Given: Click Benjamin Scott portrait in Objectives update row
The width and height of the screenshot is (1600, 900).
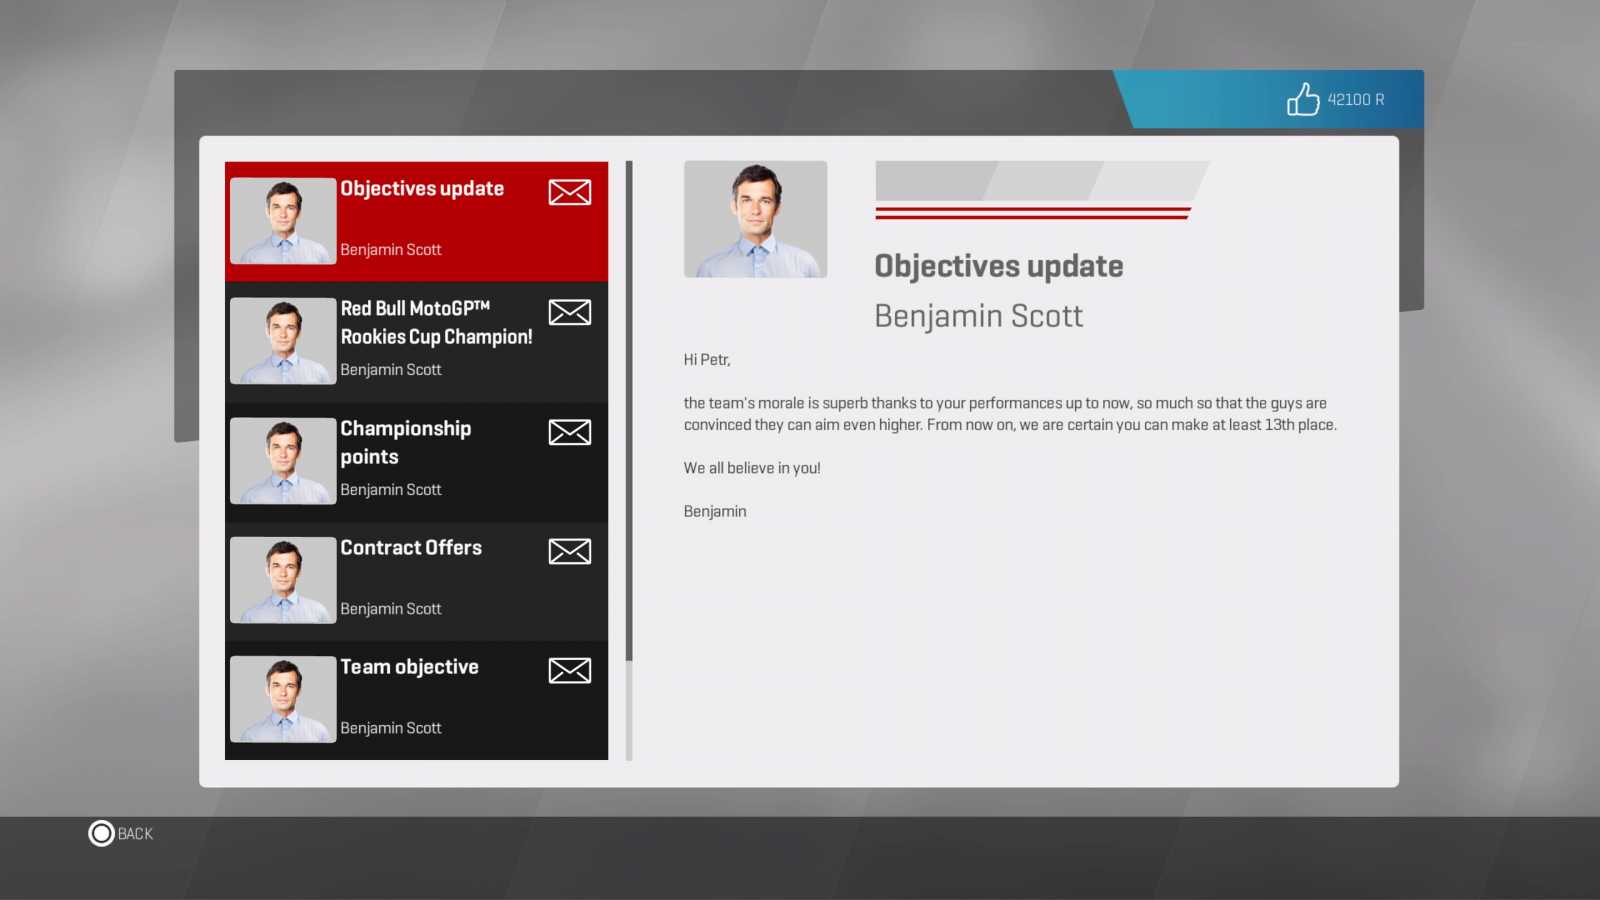Looking at the screenshot, I should click(x=283, y=221).
